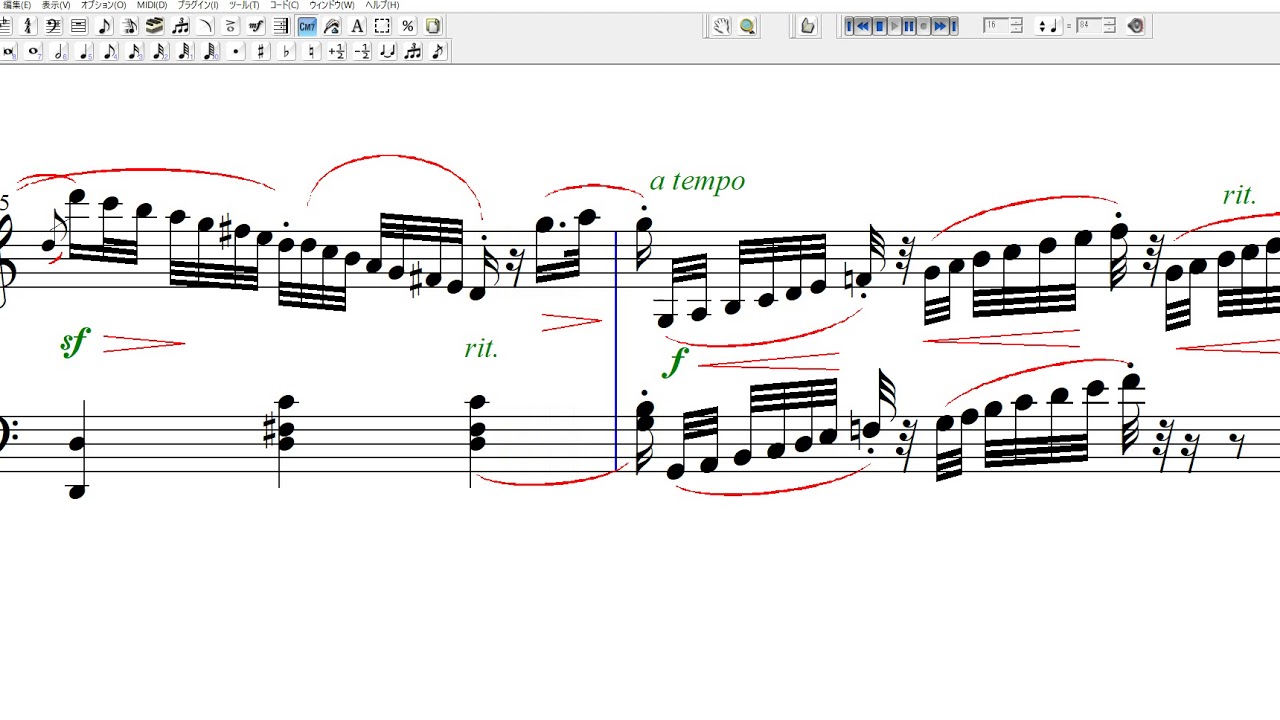Screen dimensions: 1280x720
Task: Choose the quarter note duration
Action: click(84, 52)
